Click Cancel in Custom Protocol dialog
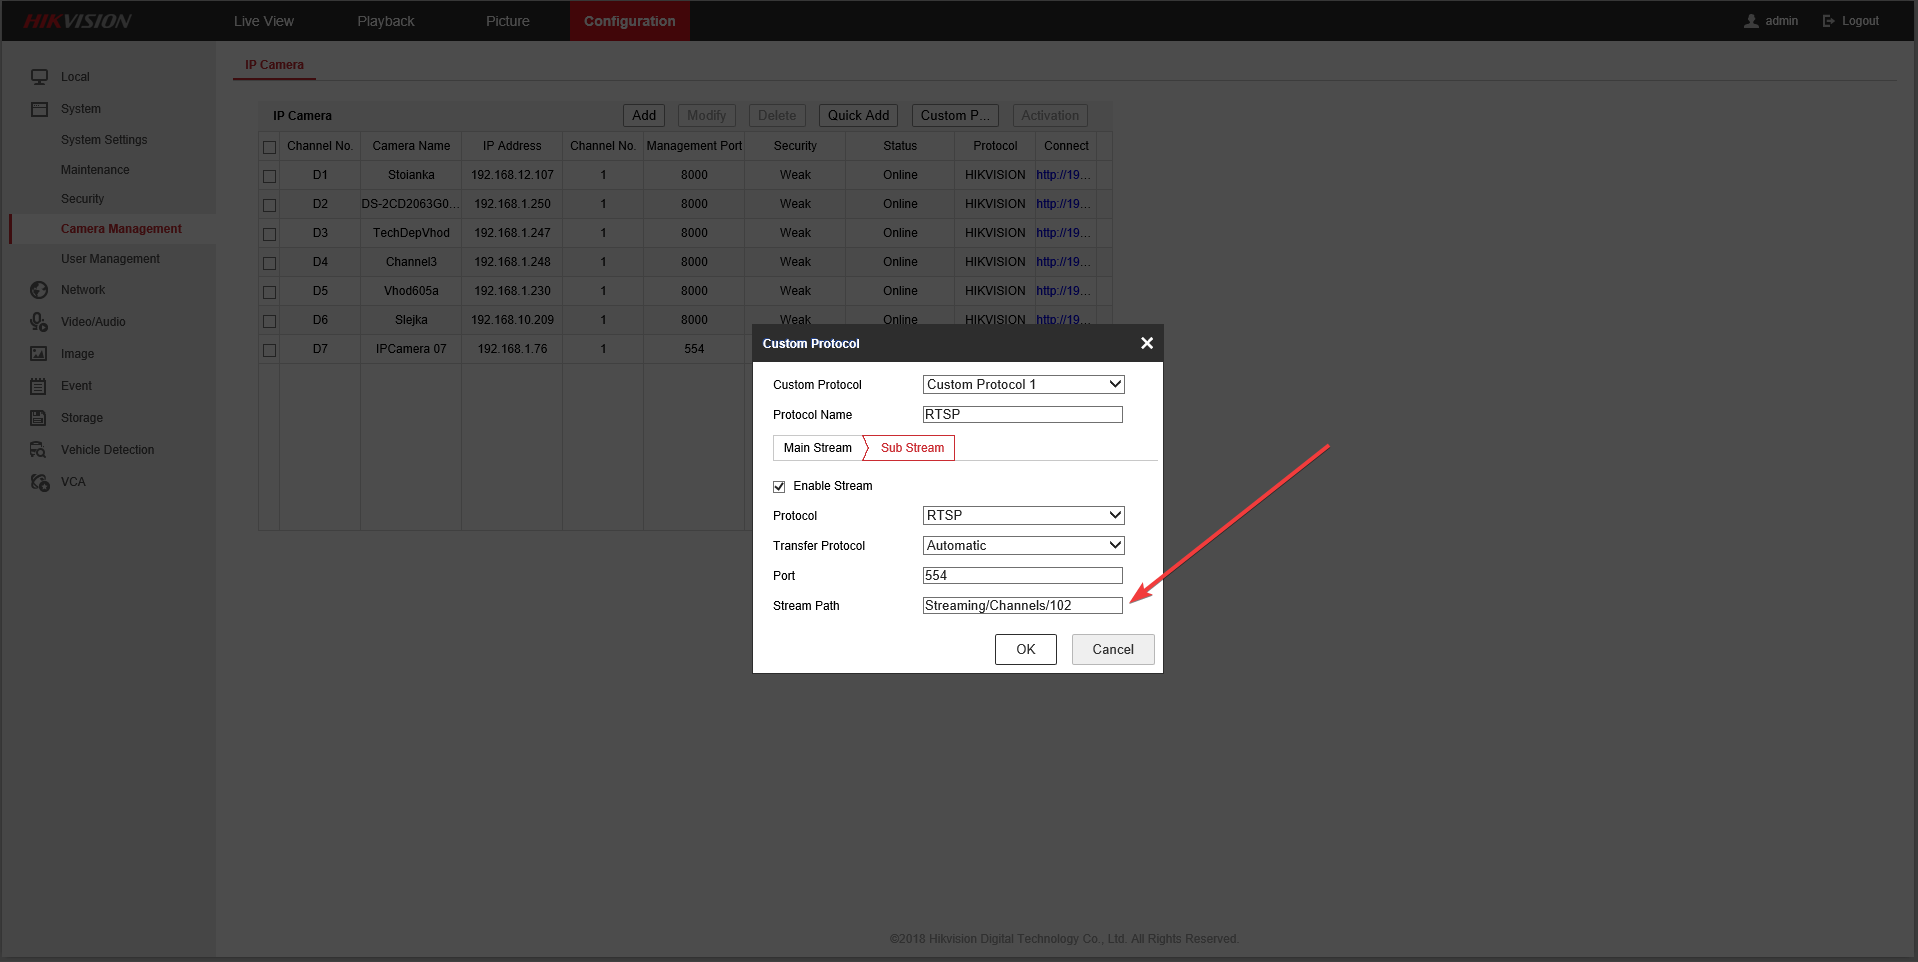This screenshot has width=1918, height=962. click(x=1113, y=650)
